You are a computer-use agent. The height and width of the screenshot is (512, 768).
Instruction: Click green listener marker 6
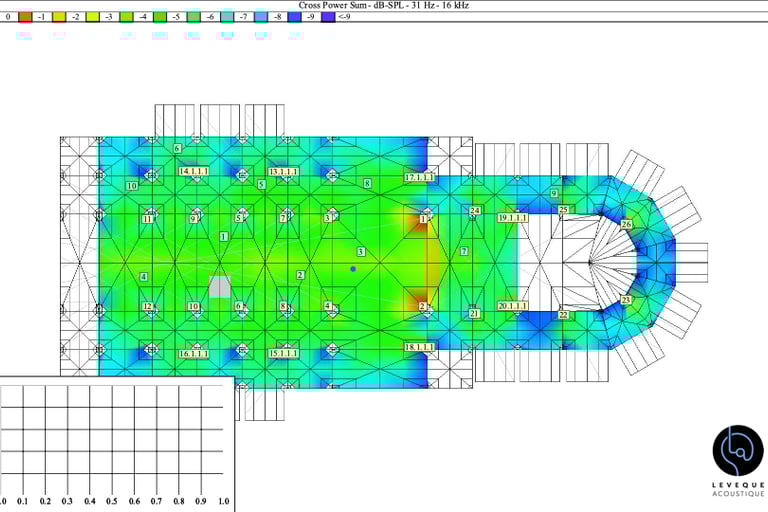tap(177, 148)
